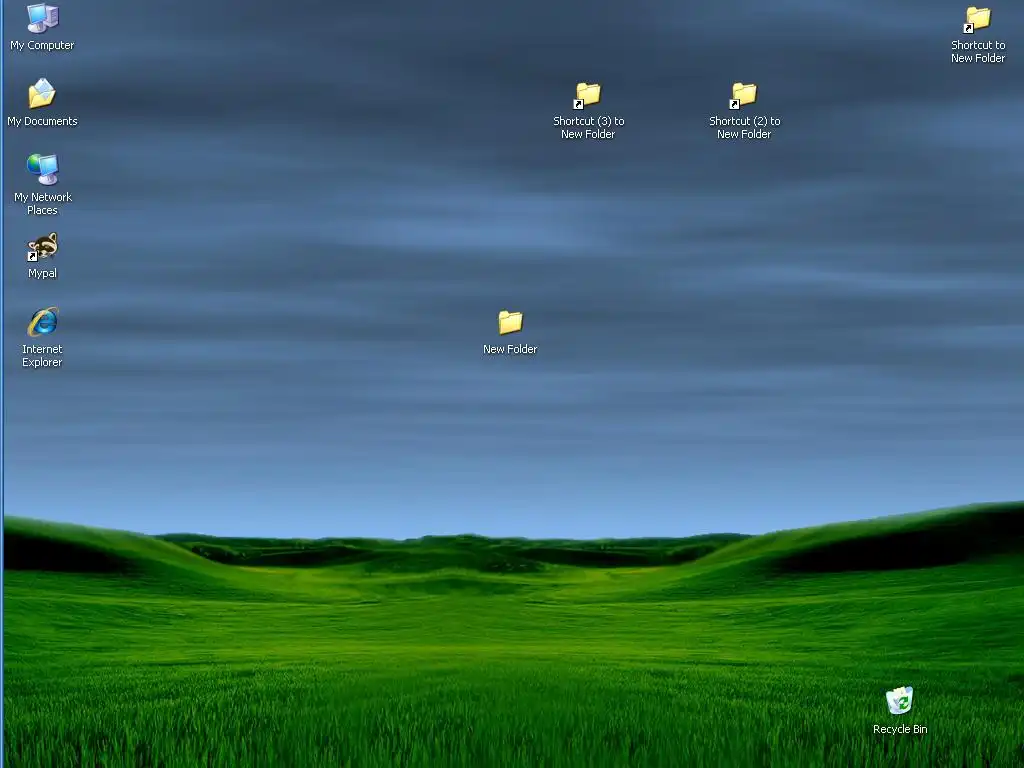Select the Mypal raccoon browser shortcut

pyautogui.click(x=42, y=247)
